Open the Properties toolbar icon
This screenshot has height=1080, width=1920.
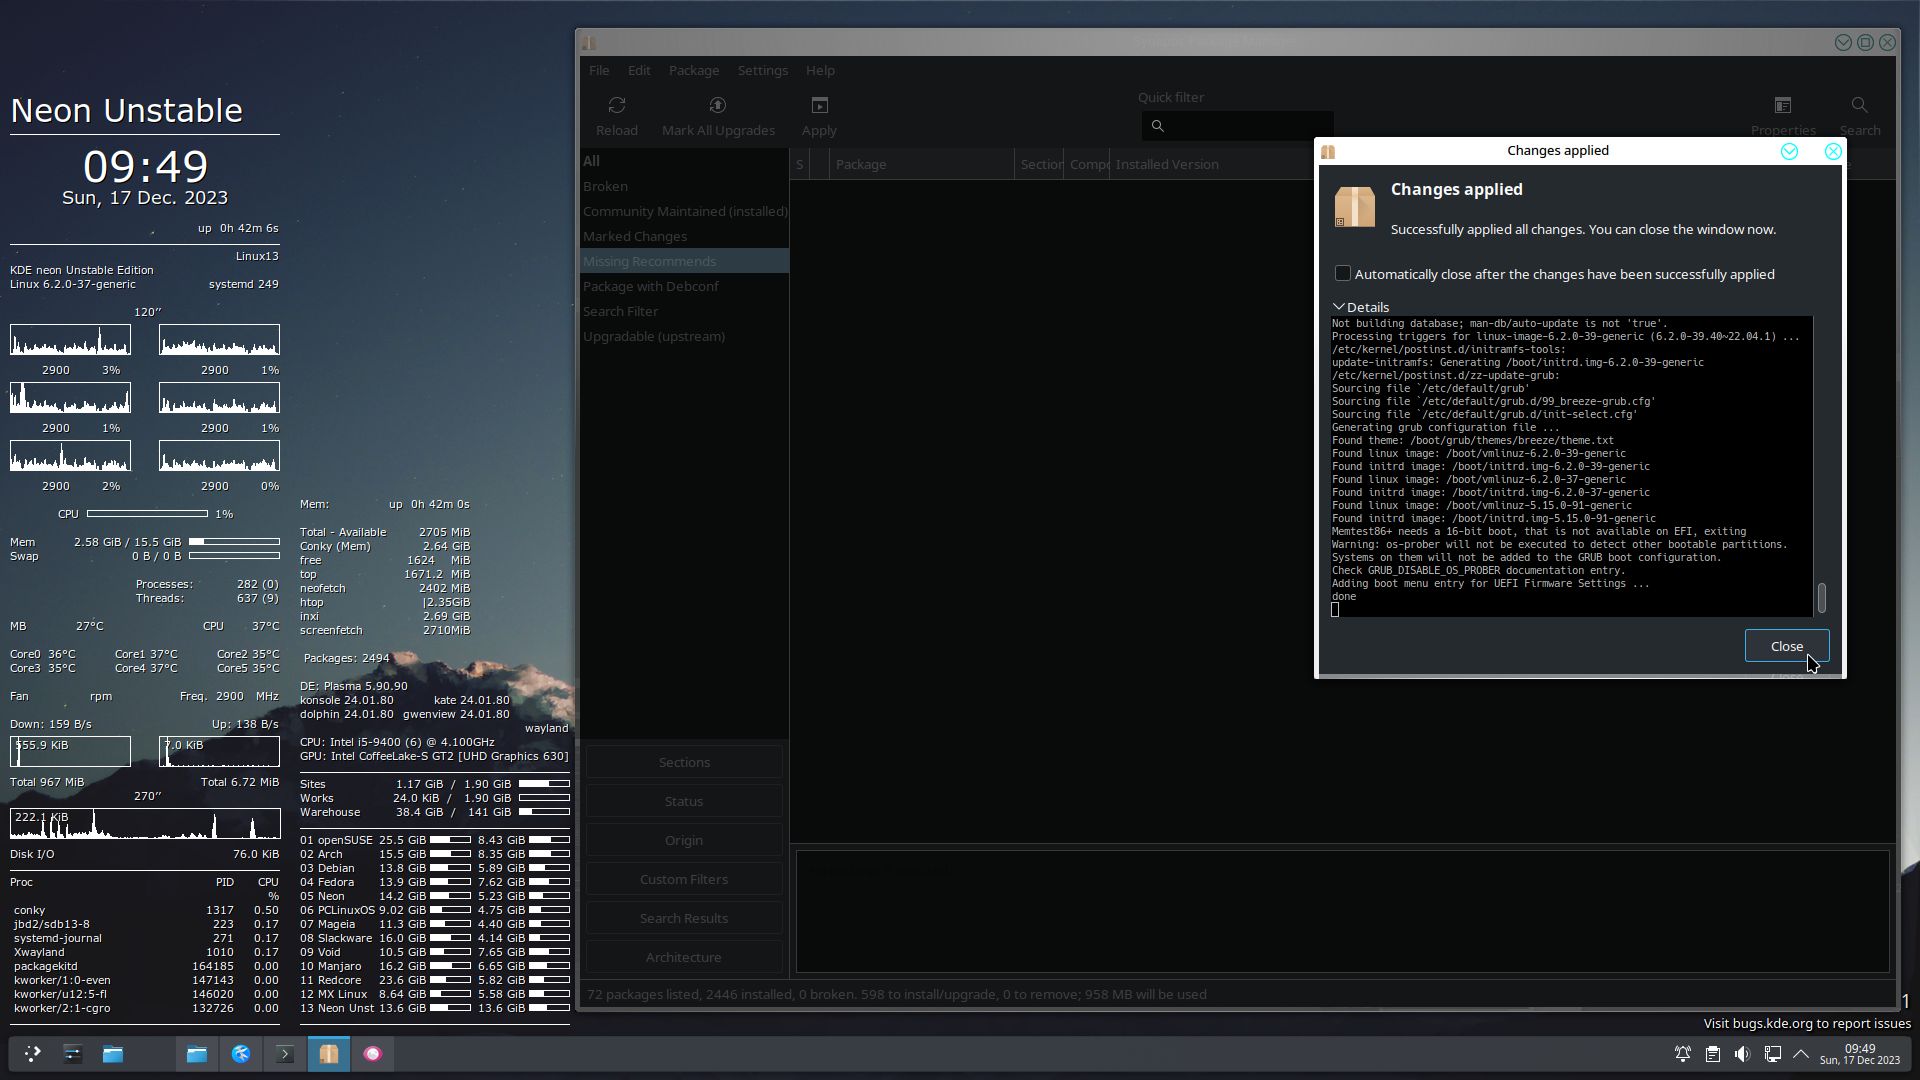tap(1782, 106)
